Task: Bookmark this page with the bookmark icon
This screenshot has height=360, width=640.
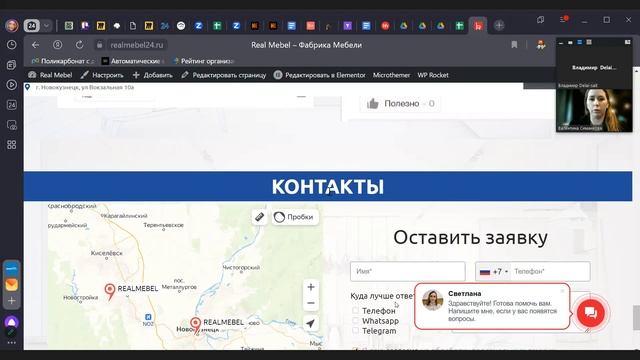Action: click(514, 44)
